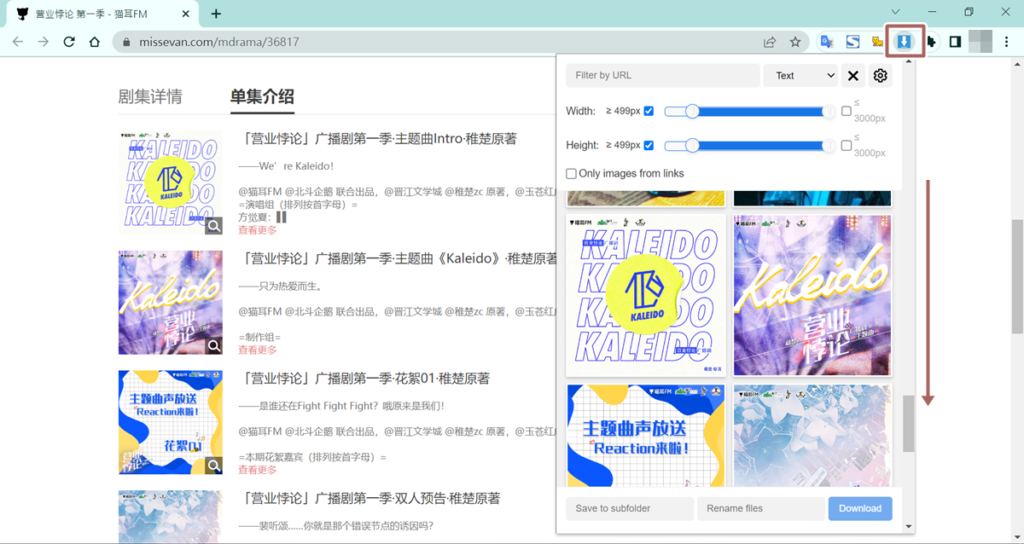Select light blue floral image in popup
Screen dimensions: 1024x544
pos(812,436)
